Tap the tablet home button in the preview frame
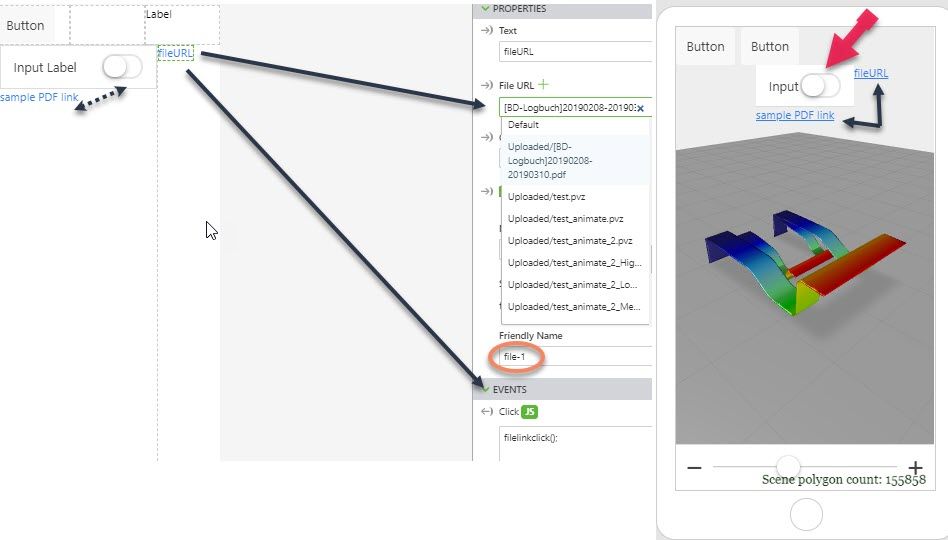The image size is (948, 540). pos(806,515)
